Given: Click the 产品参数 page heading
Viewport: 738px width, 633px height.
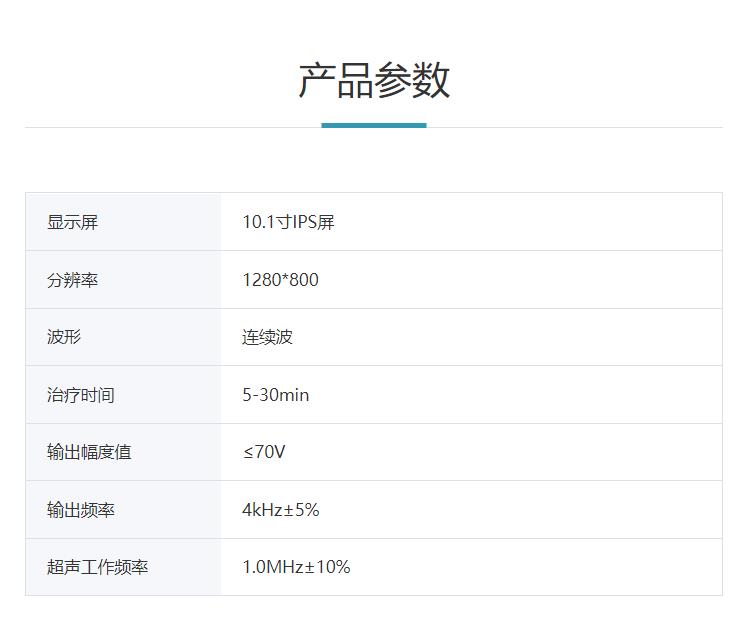Looking at the screenshot, I should 374,81.
